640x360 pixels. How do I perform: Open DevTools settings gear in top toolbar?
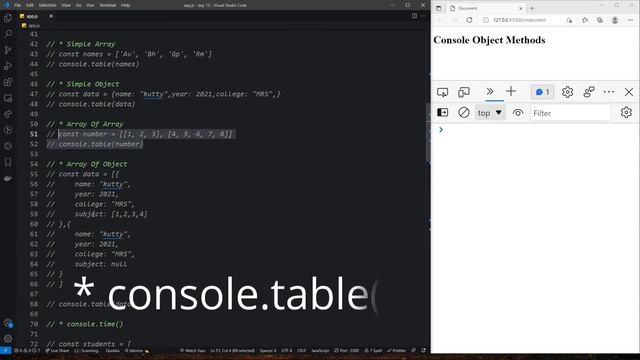[x=567, y=92]
